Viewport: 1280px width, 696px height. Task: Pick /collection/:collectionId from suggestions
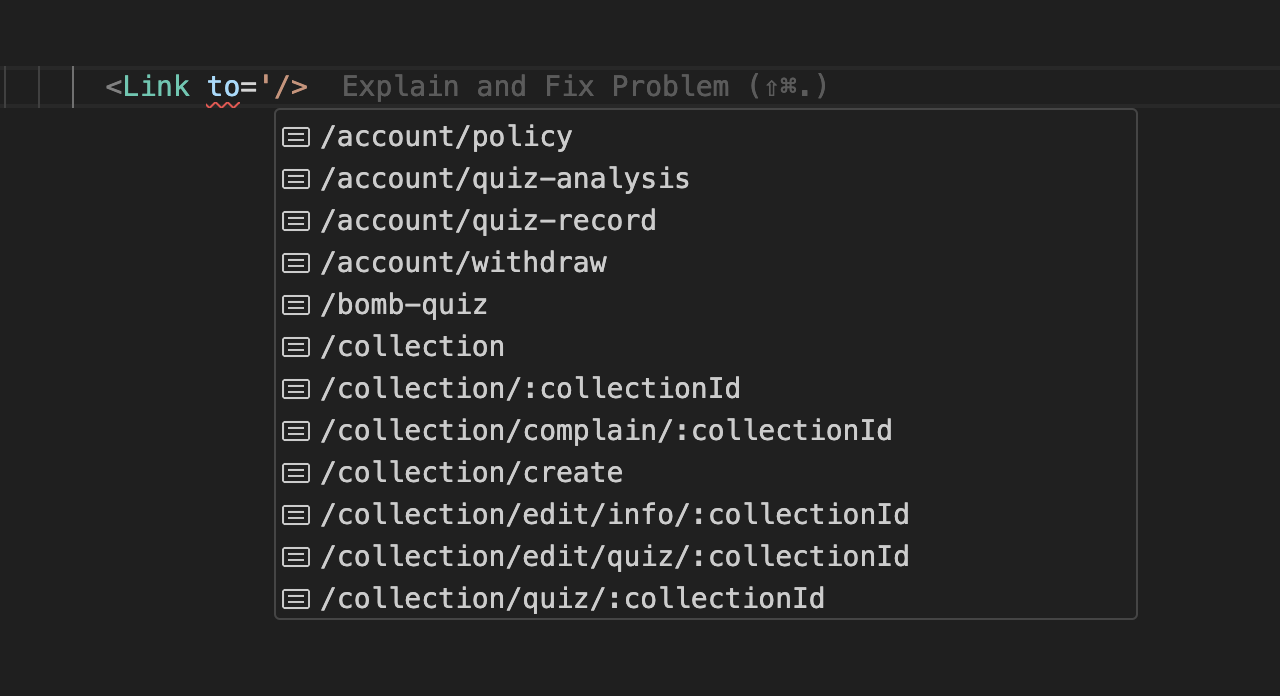pyautogui.click(x=706, y=388)
